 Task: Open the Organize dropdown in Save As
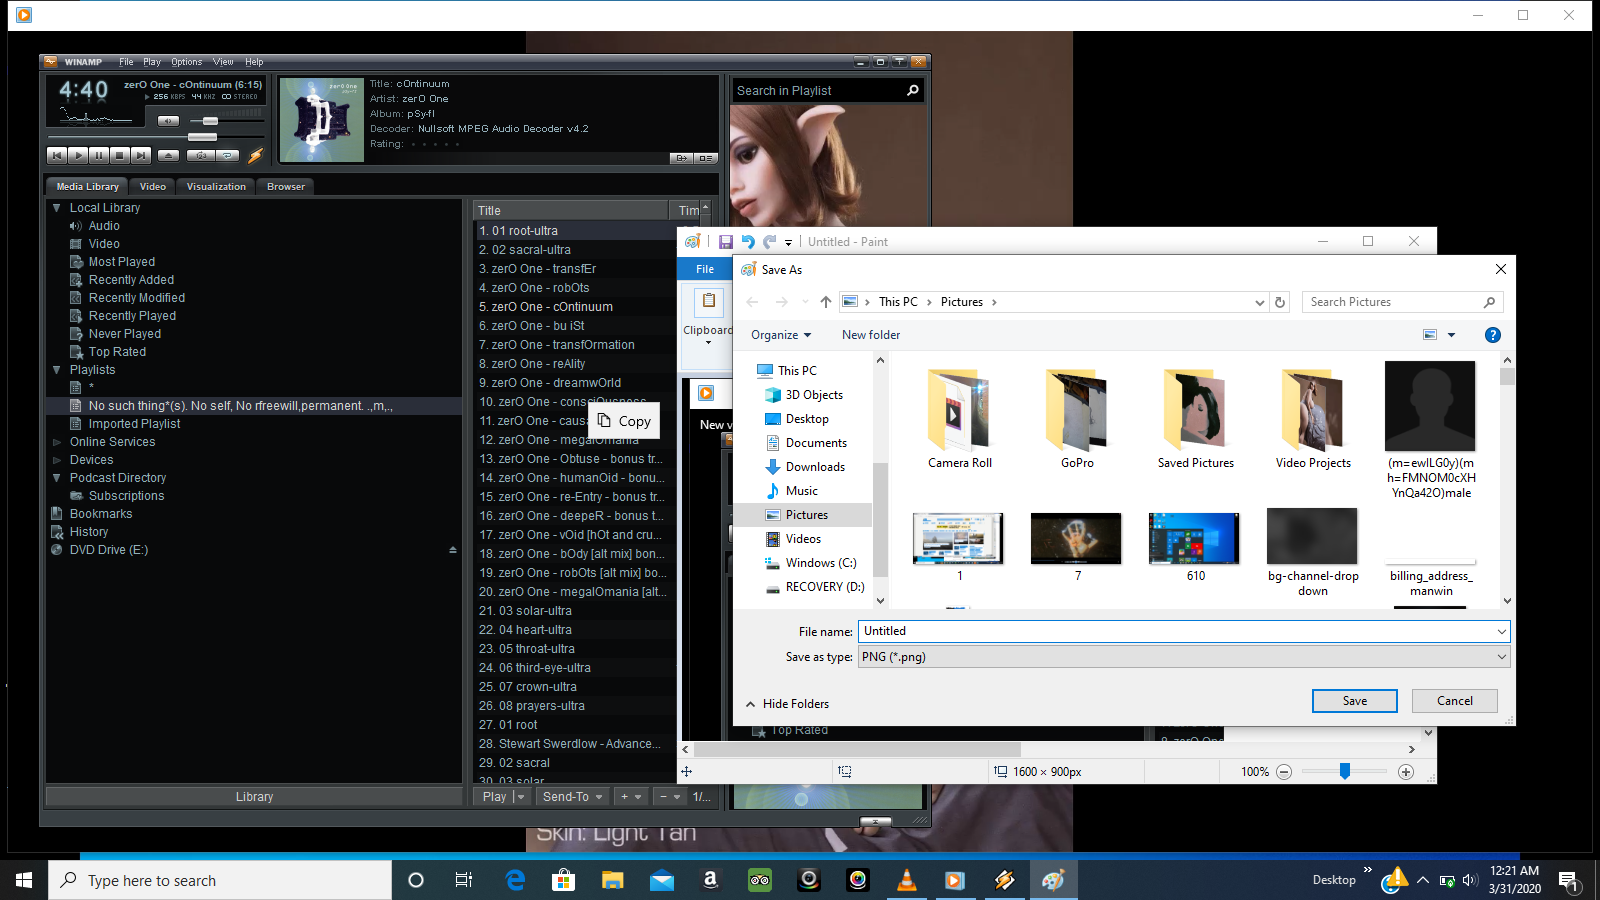pyautogui.click(x=781, y=335)
